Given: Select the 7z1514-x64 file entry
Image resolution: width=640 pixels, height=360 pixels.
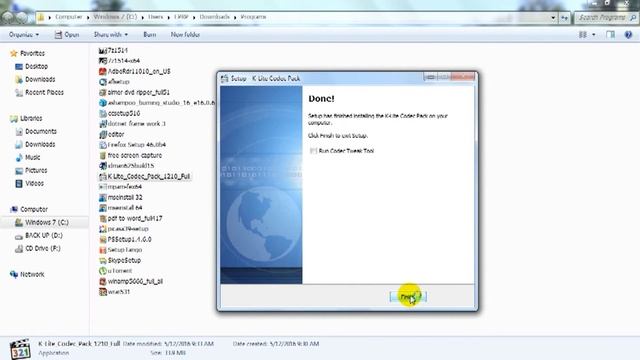Looking at the screenshot, I should (x=120, y=61).
